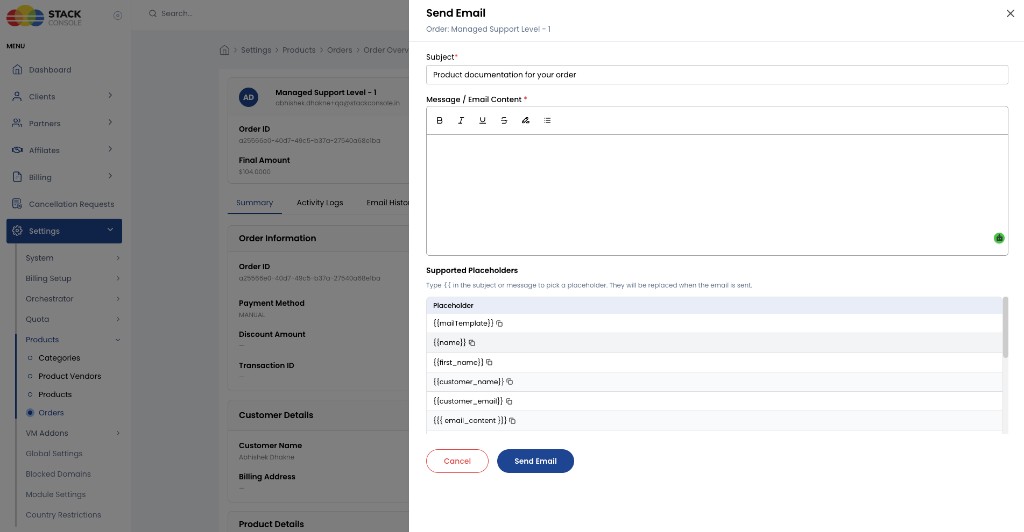Click the Partners people icon
This screenshot has width=1024, height=532.
[x=18, y=123]
